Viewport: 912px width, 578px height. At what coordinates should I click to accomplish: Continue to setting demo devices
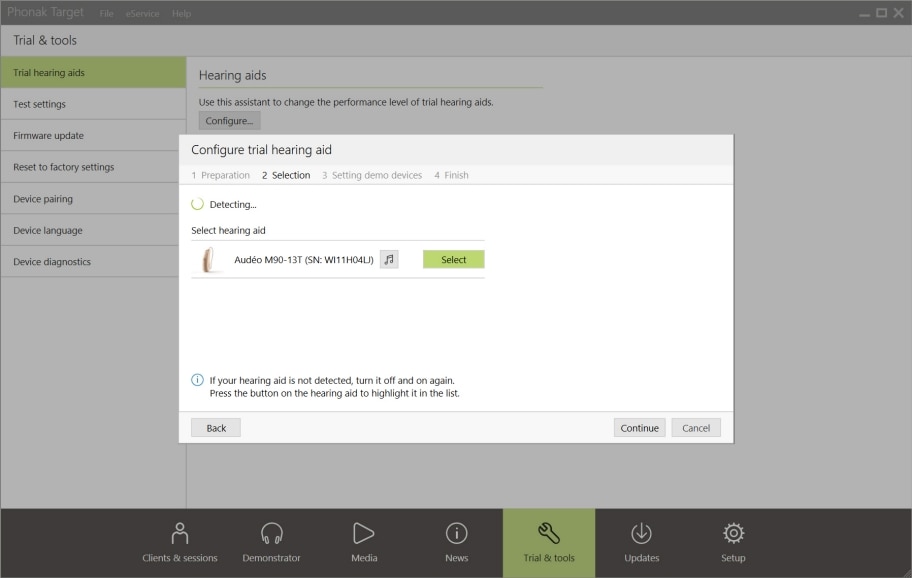click(639, 427)
